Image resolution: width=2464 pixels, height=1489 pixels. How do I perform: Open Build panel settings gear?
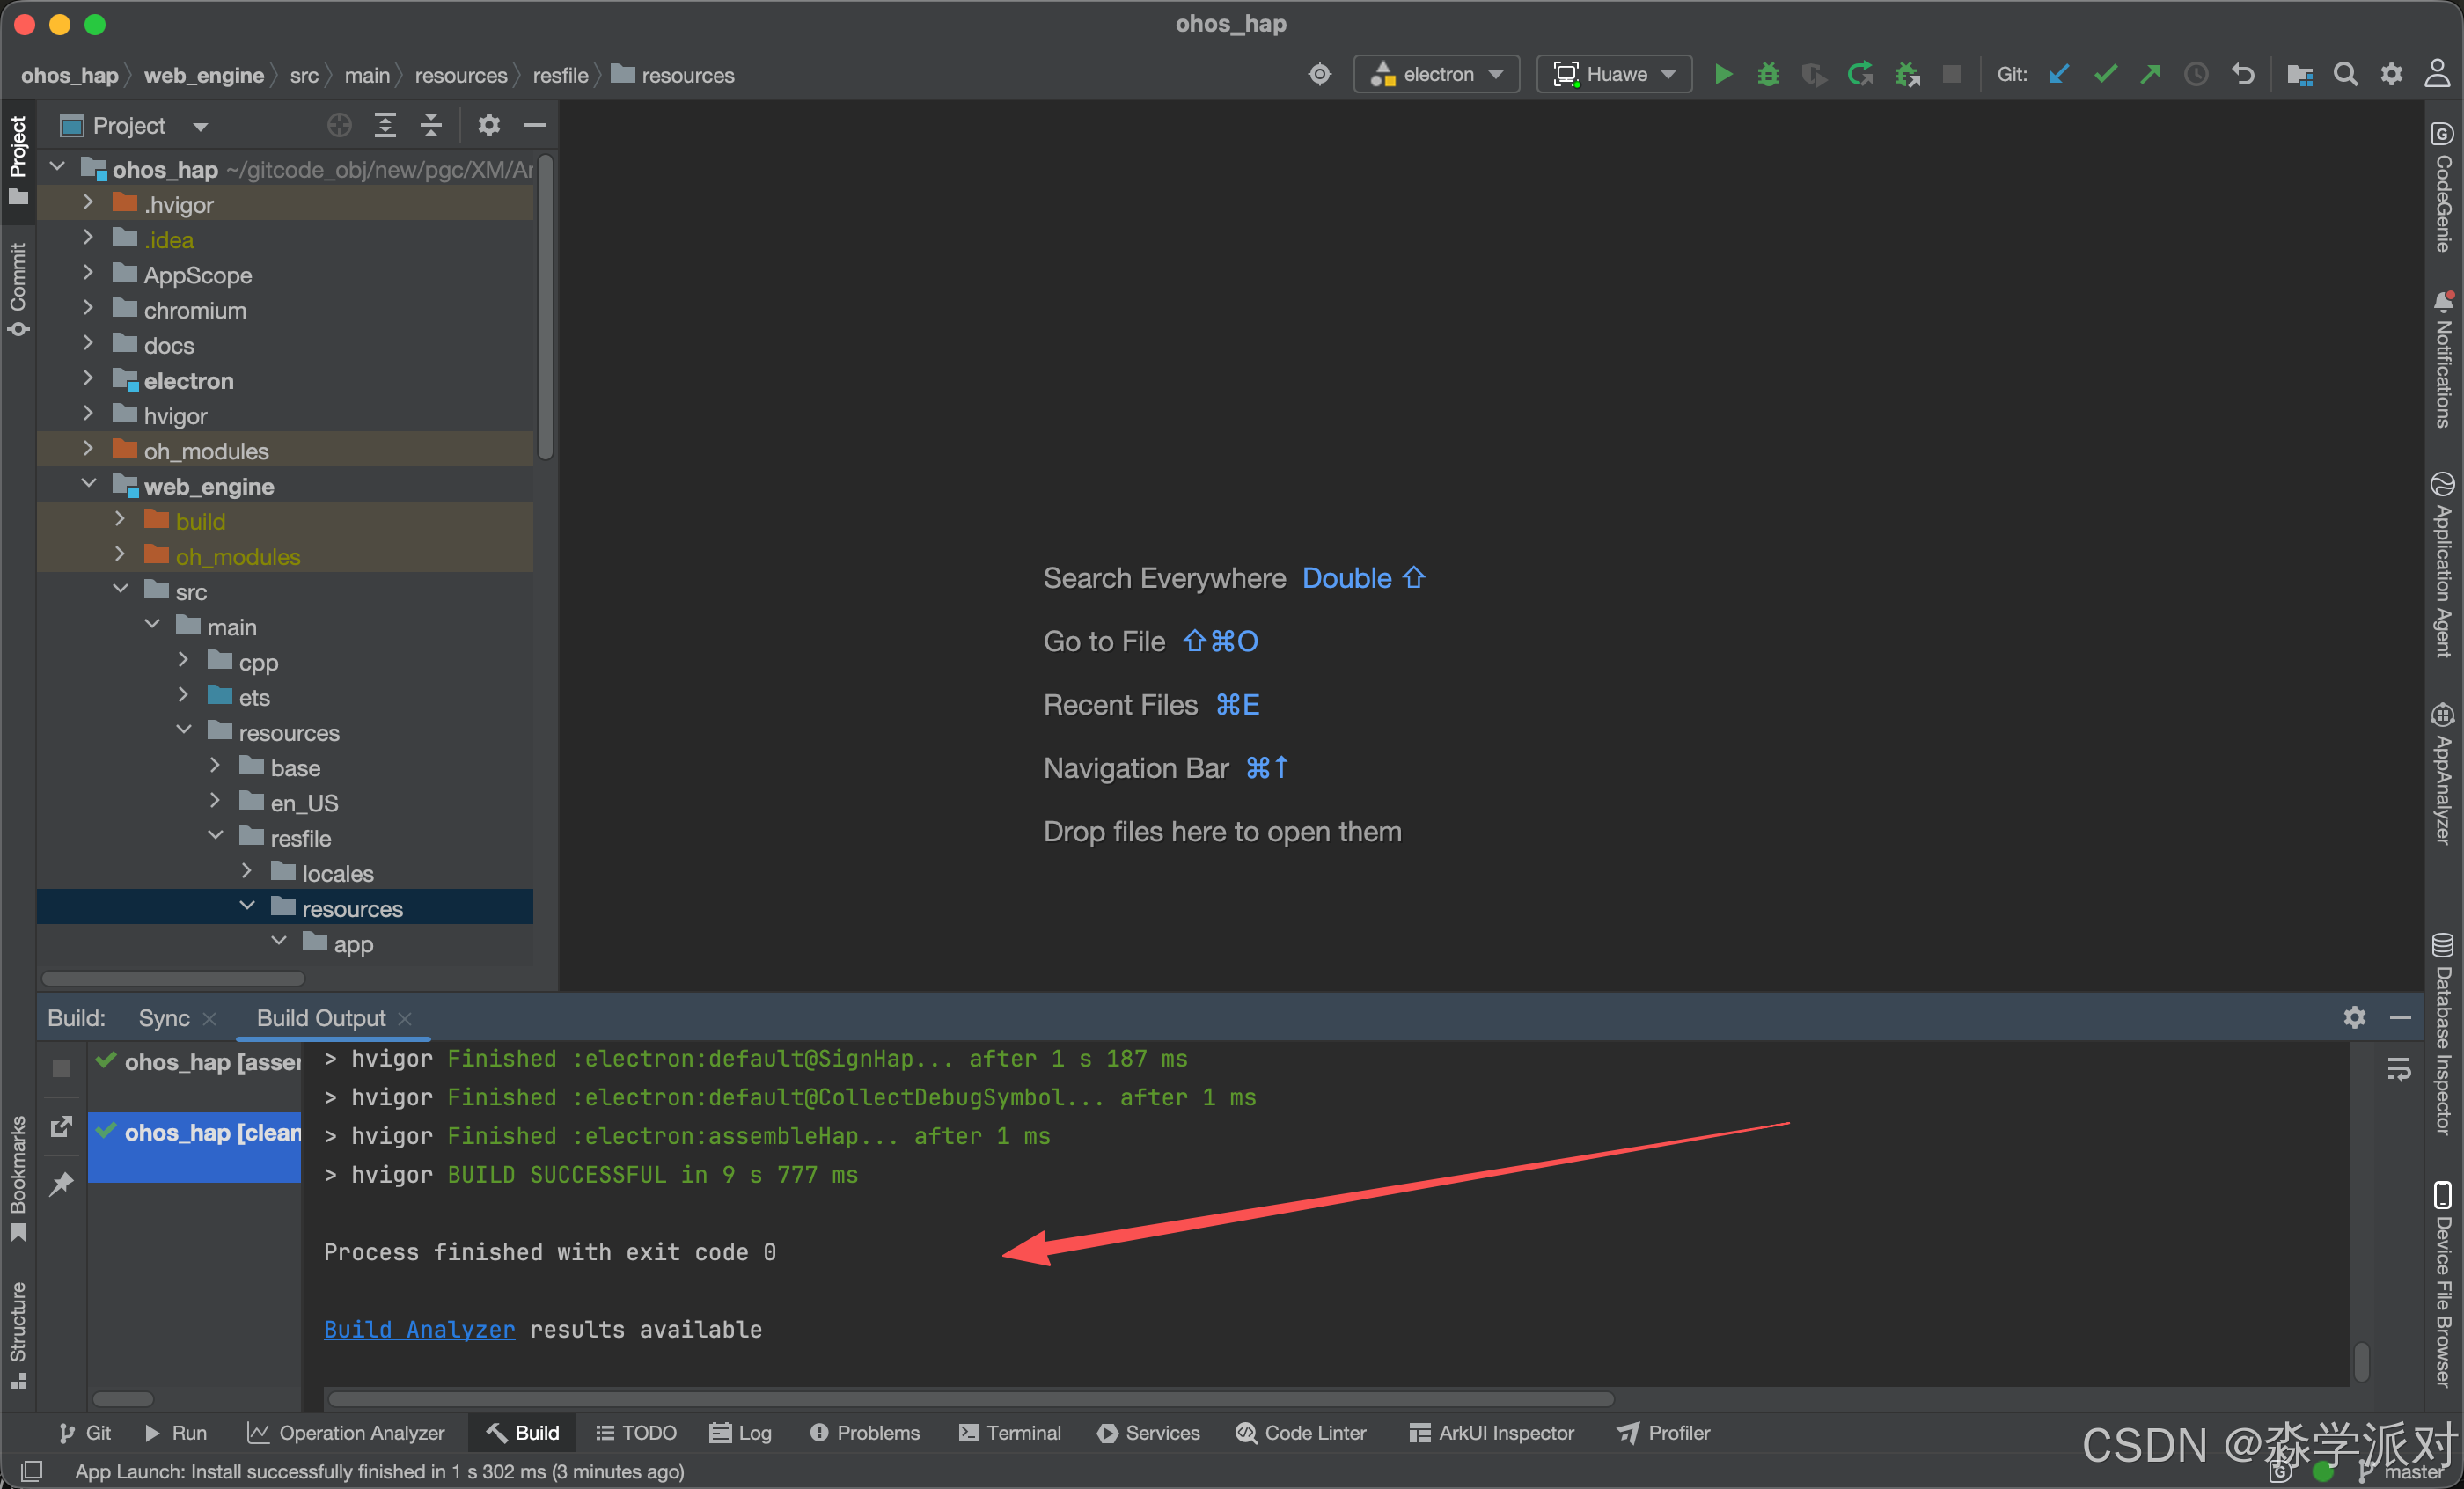pyautogui.click(x=2355, y=1018)
